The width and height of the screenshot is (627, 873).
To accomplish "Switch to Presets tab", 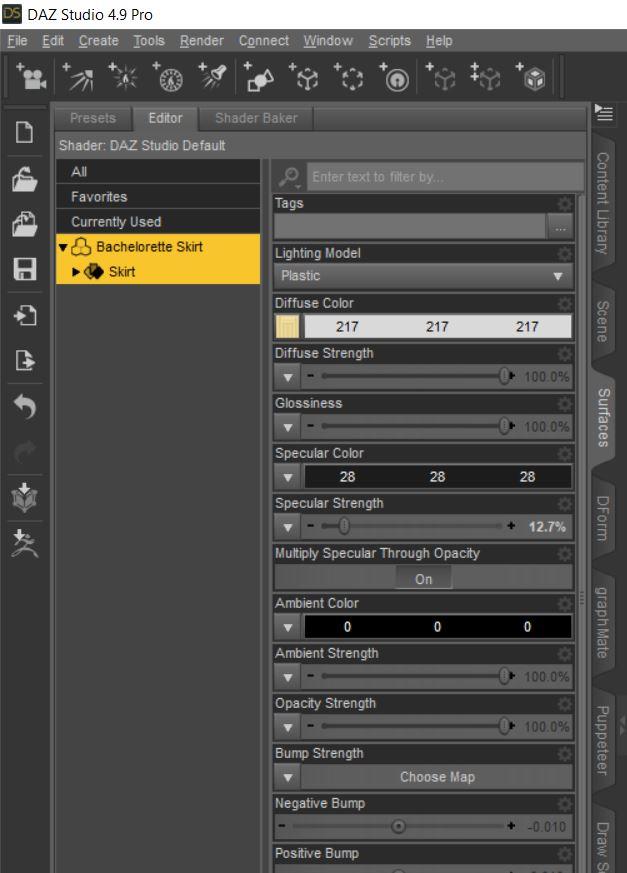I will (93, 118).
